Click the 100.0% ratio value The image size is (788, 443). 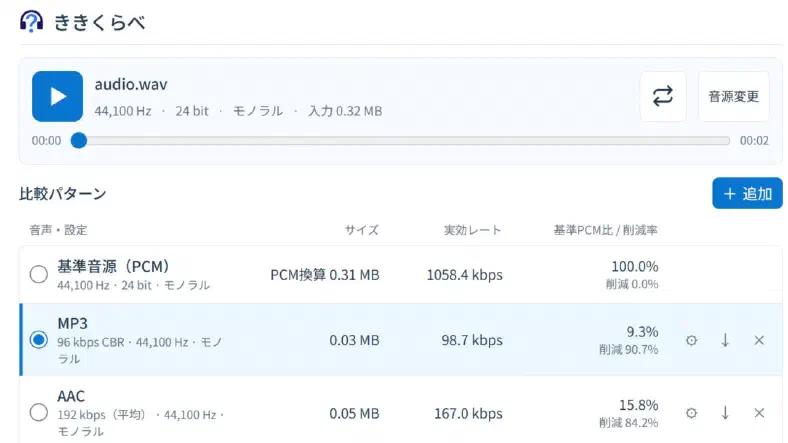coord(635,266)
